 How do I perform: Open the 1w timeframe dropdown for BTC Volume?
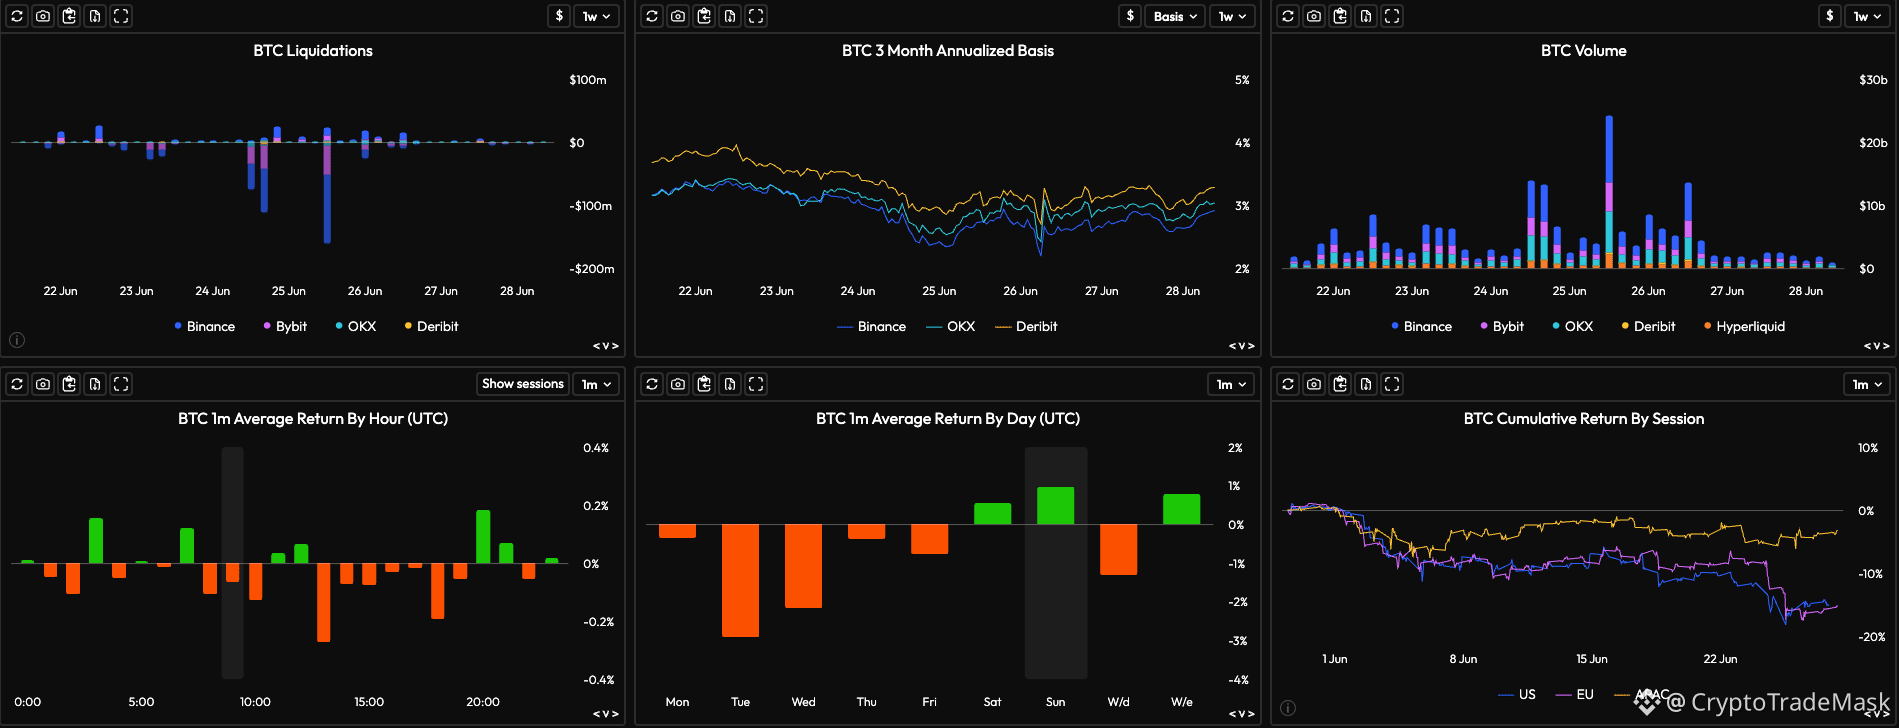tap(1867, 16)
